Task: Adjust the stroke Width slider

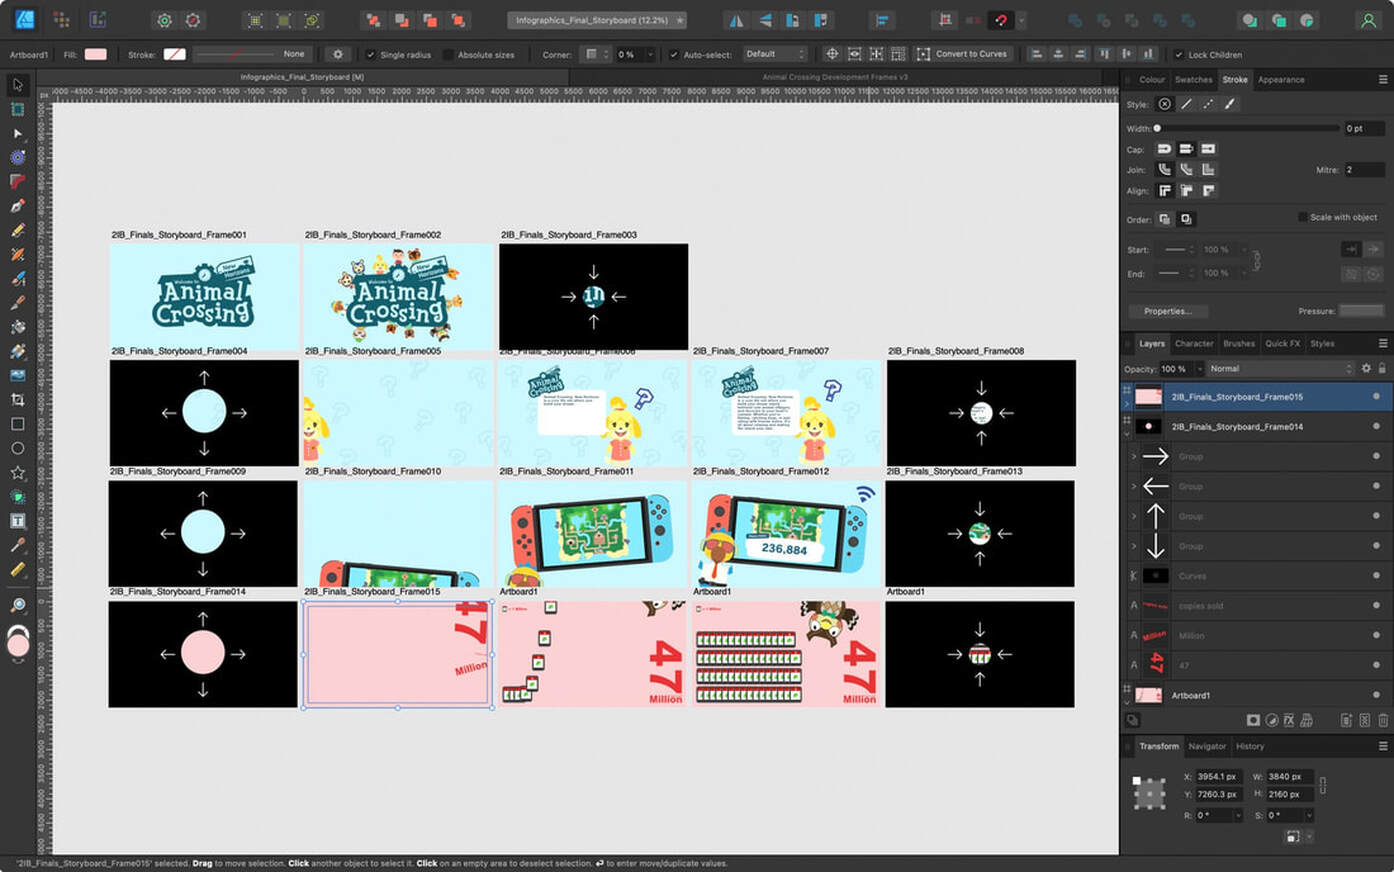Action: 1247,128
